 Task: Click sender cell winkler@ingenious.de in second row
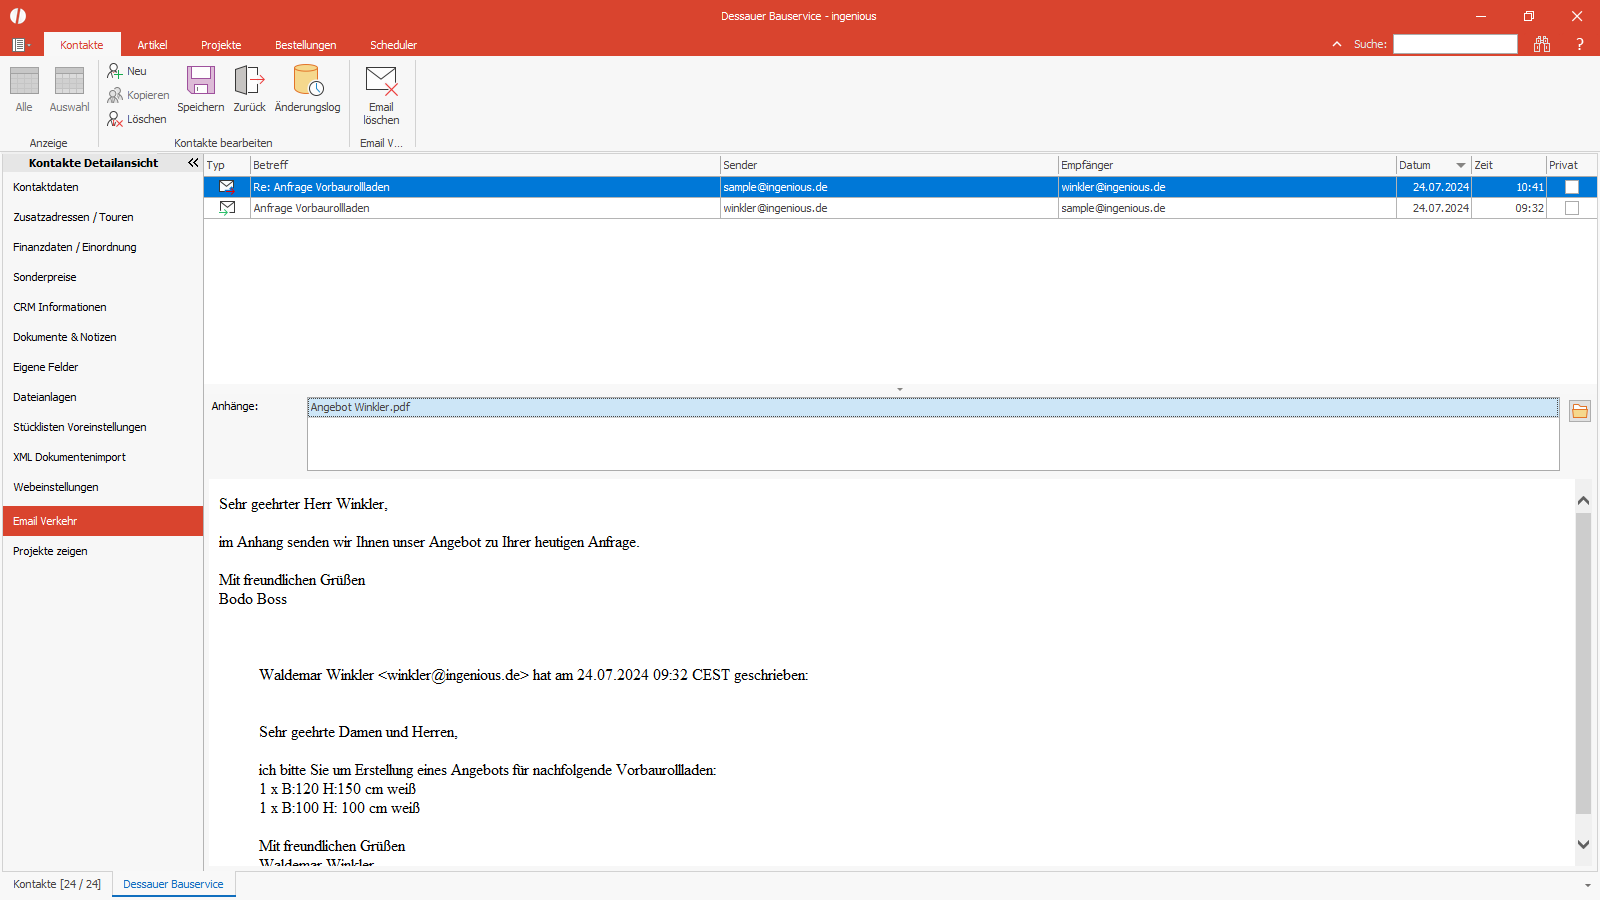[x=889, y=208]
